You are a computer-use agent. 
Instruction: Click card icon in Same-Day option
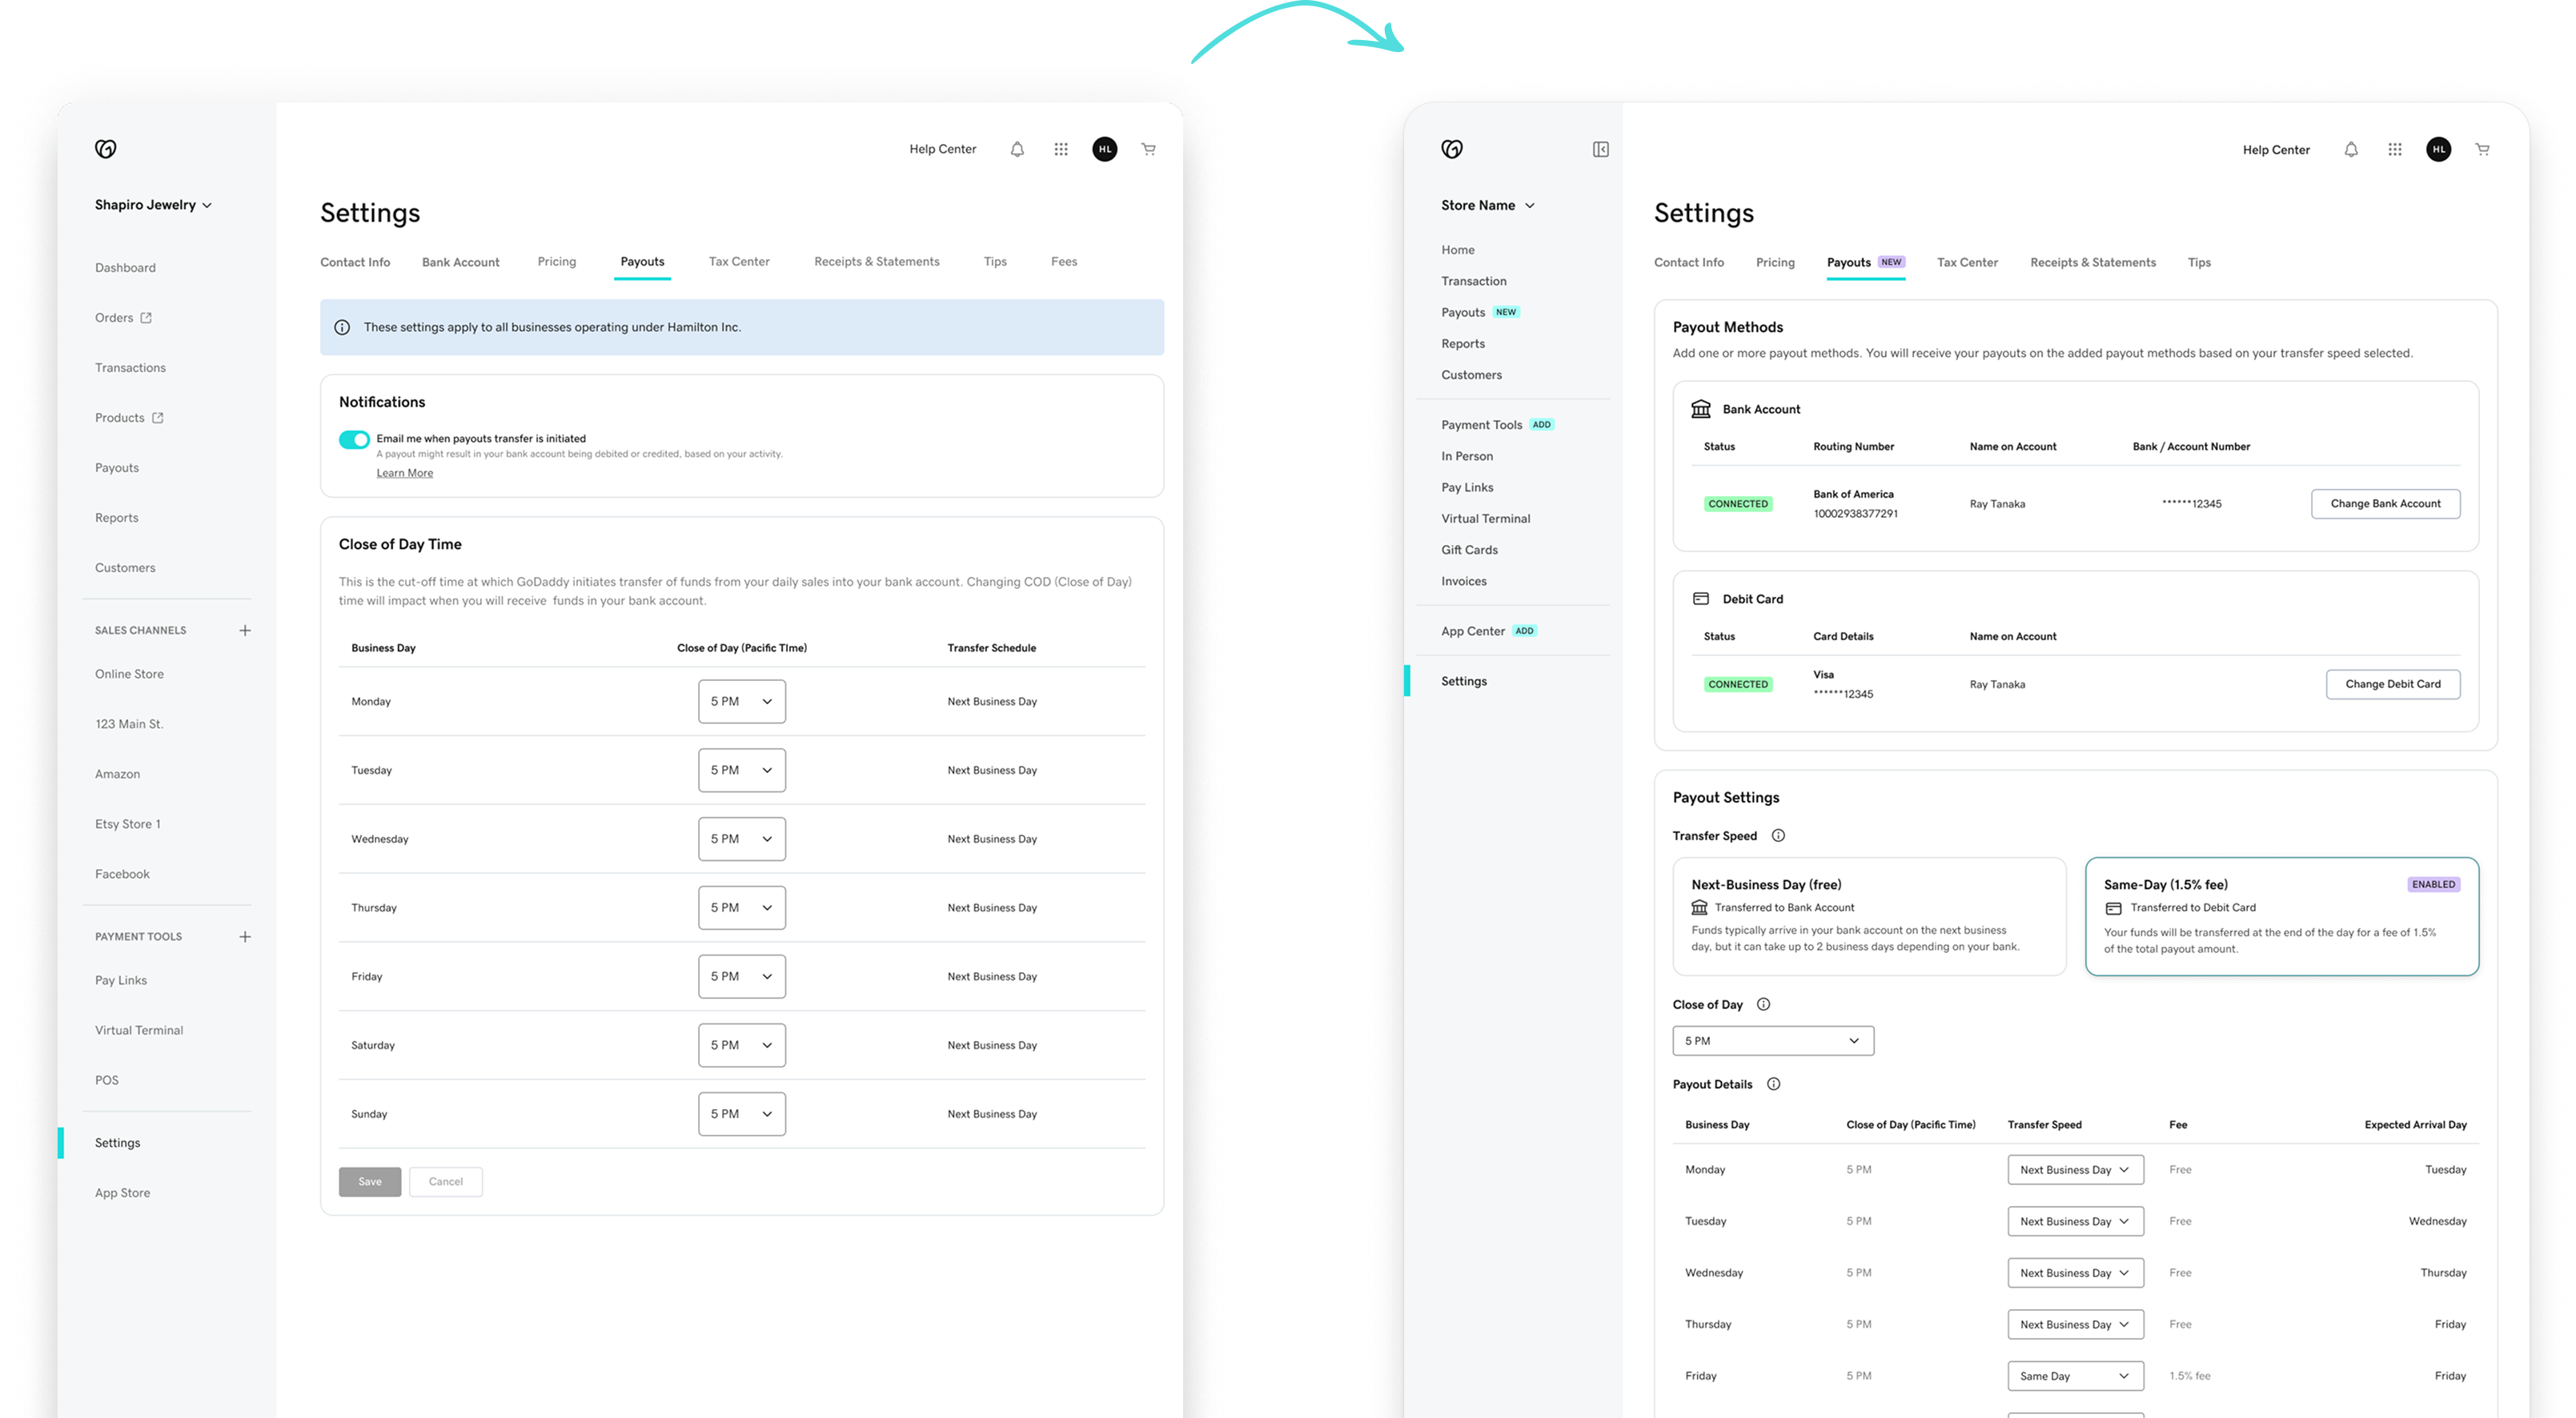tap(2113, 908)
